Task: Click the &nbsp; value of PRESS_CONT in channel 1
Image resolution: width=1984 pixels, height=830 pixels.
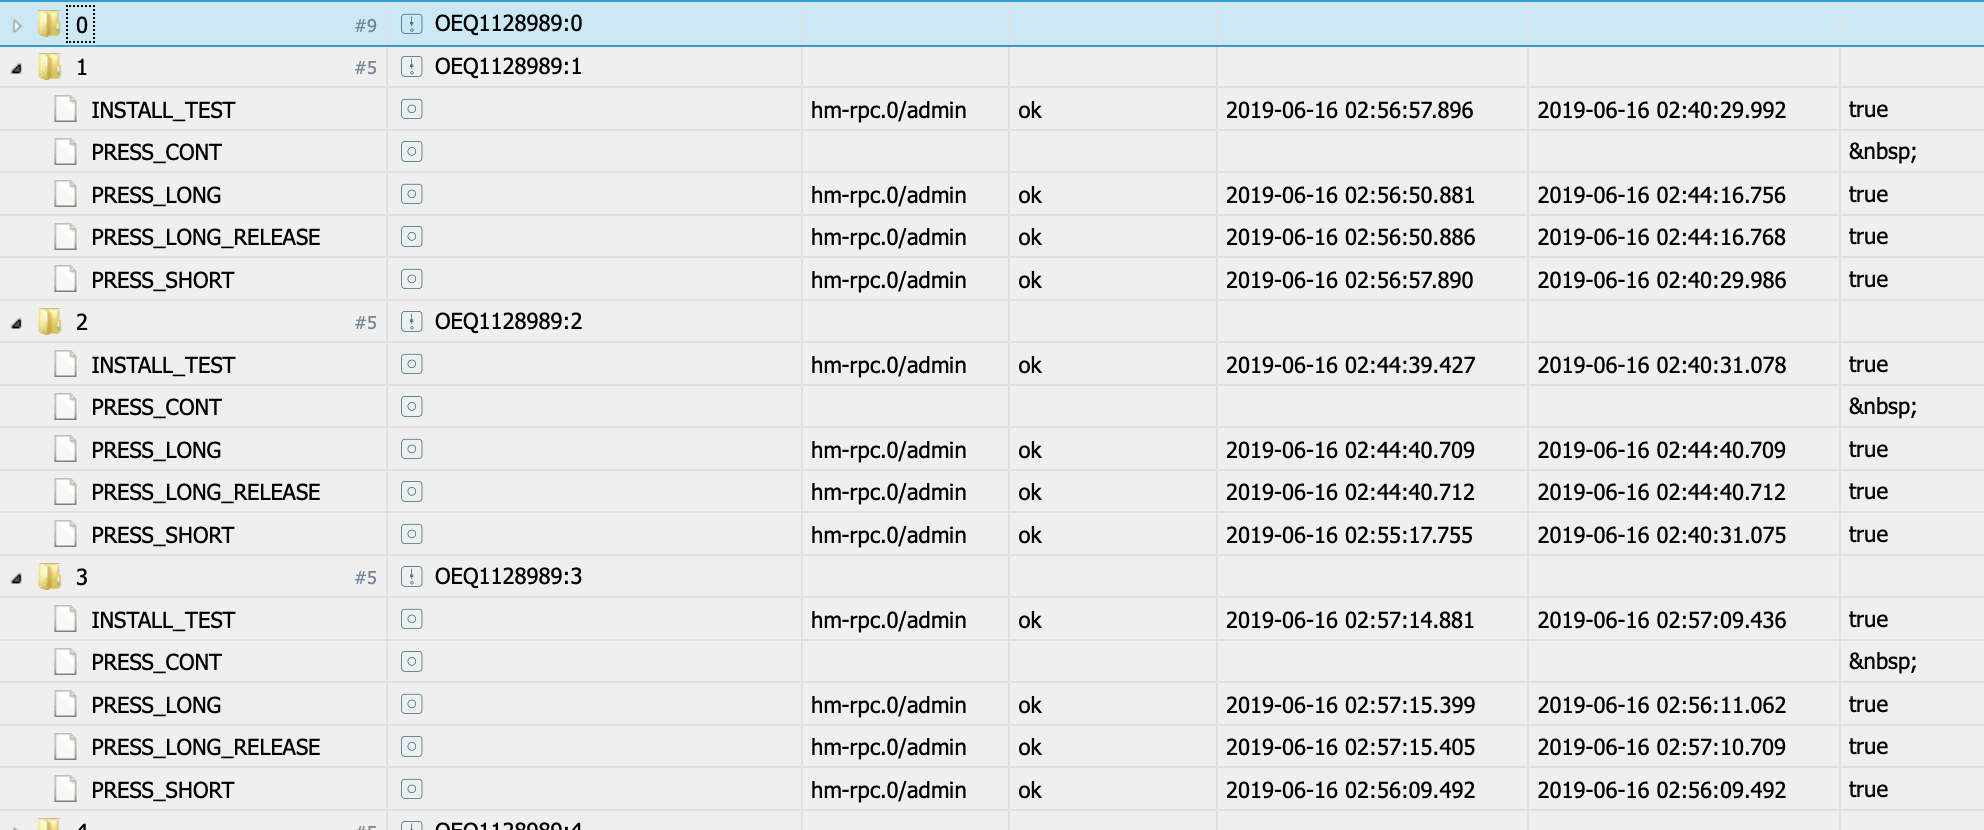Action: (x=1882, y=152)
